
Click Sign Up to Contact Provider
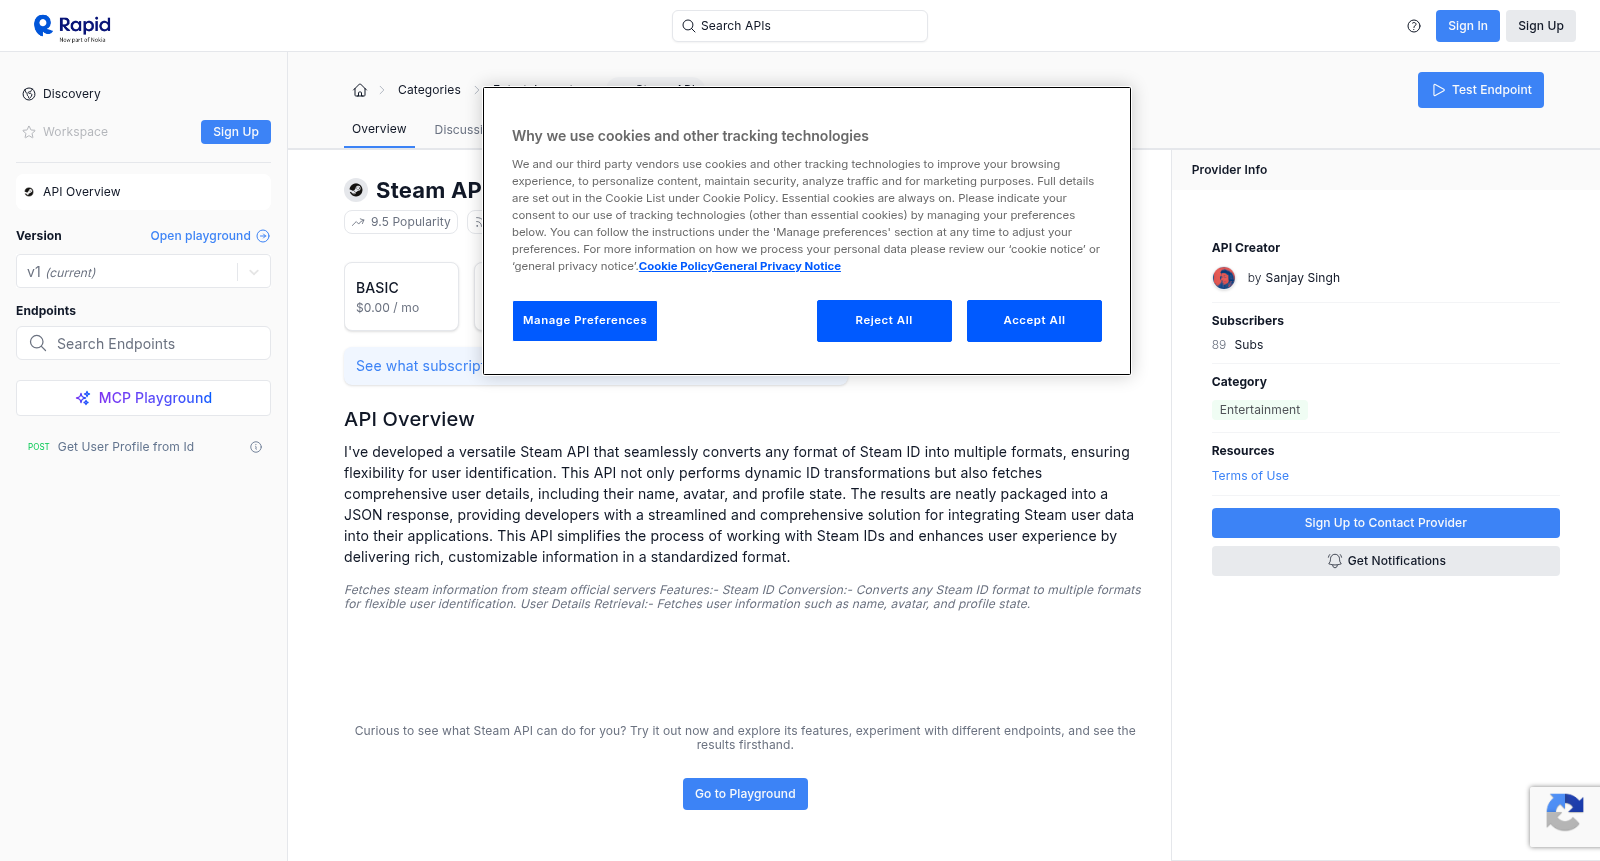tap(1385, 523)
